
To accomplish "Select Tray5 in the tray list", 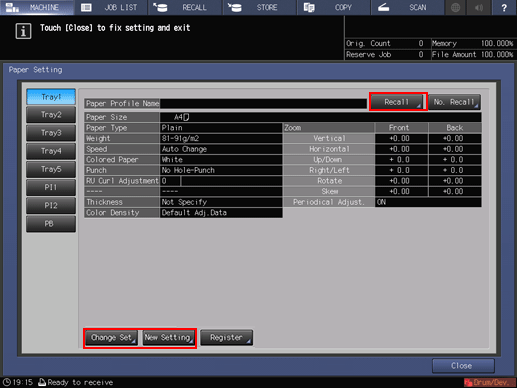I will tap(51, 169).
